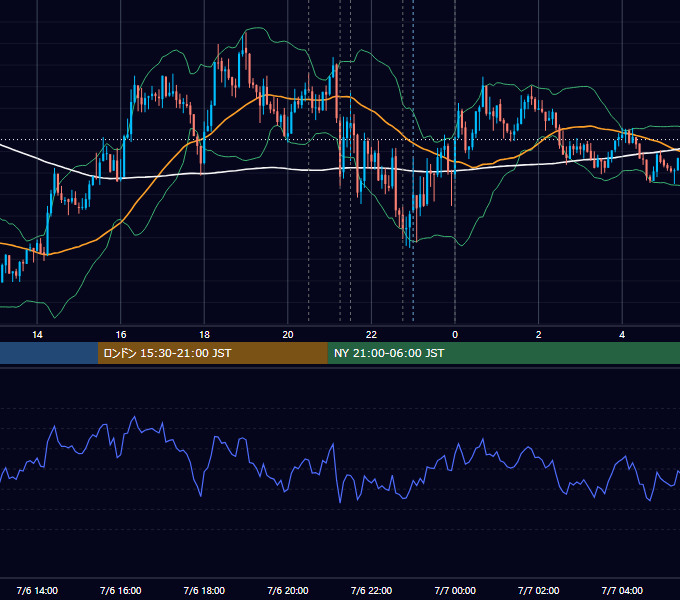The width and height of the screenshot is (680, 600).
Task: Select the NY 21:00-06:00 JST session bar
Action: click(503, 353)
